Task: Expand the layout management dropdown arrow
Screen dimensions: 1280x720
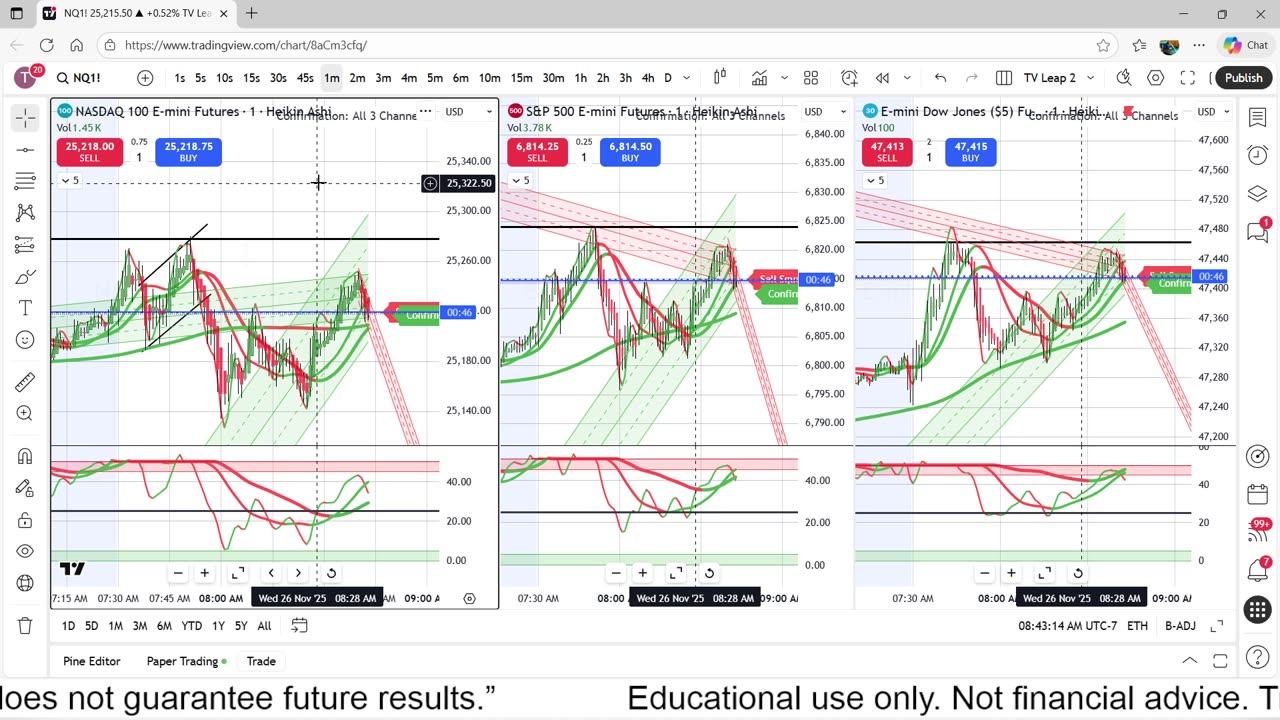Action: coord(1090,78)
